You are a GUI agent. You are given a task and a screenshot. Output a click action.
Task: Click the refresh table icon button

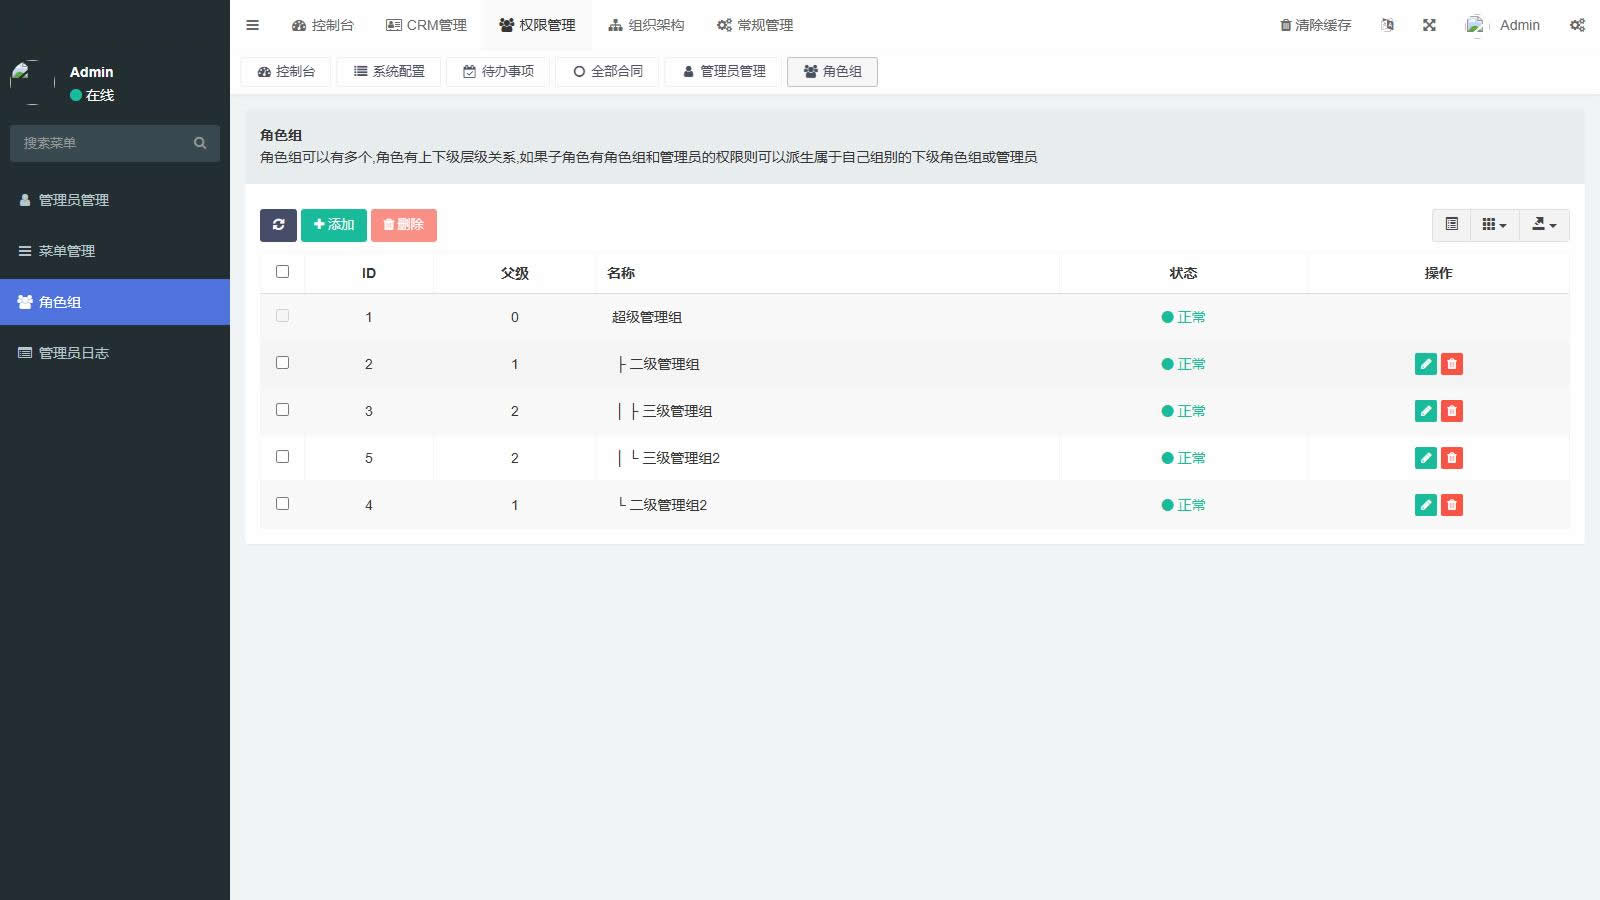pos(278,225)
